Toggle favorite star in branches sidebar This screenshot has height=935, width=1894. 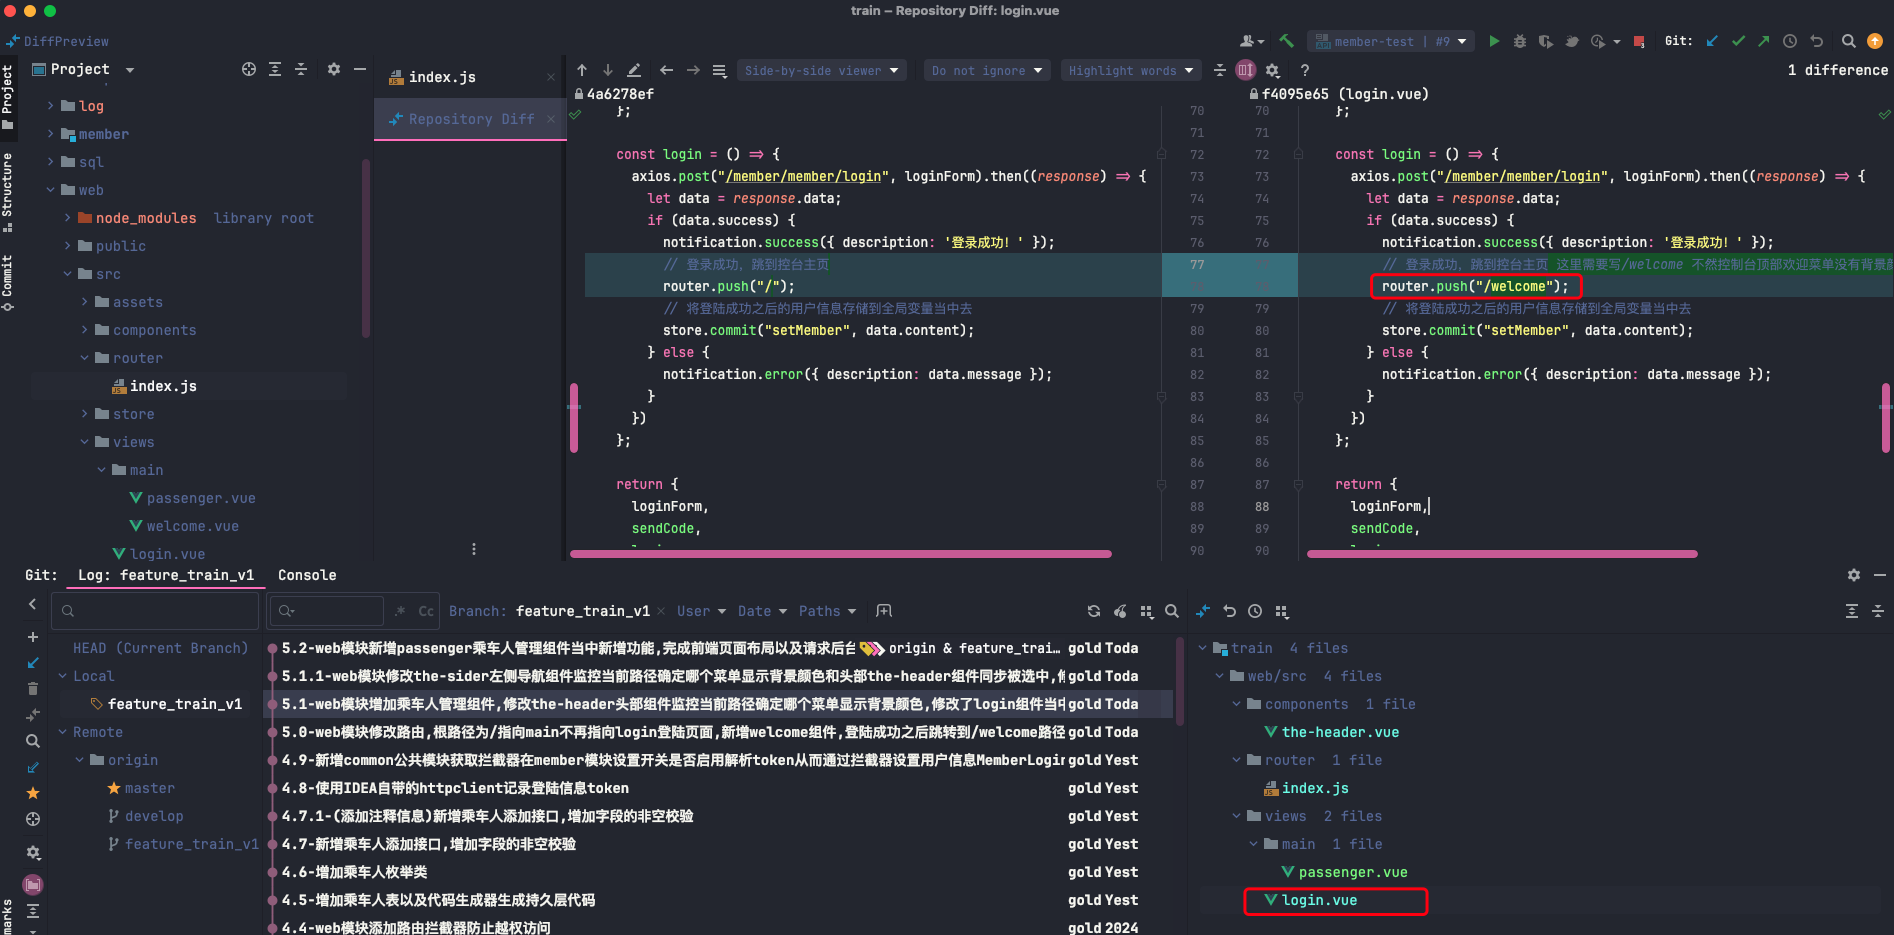[x=32, y=793]
